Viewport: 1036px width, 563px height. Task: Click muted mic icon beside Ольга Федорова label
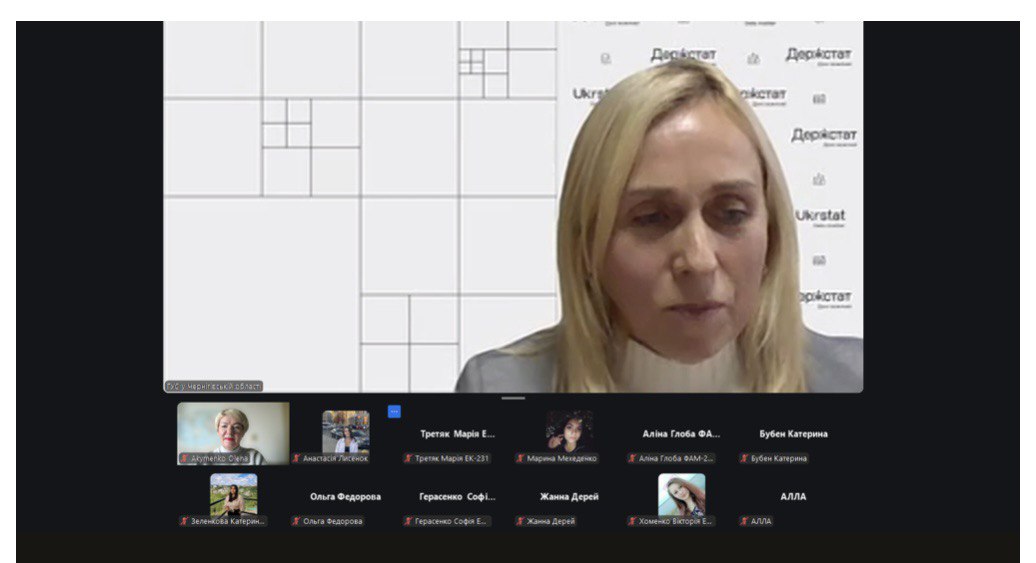296,521
